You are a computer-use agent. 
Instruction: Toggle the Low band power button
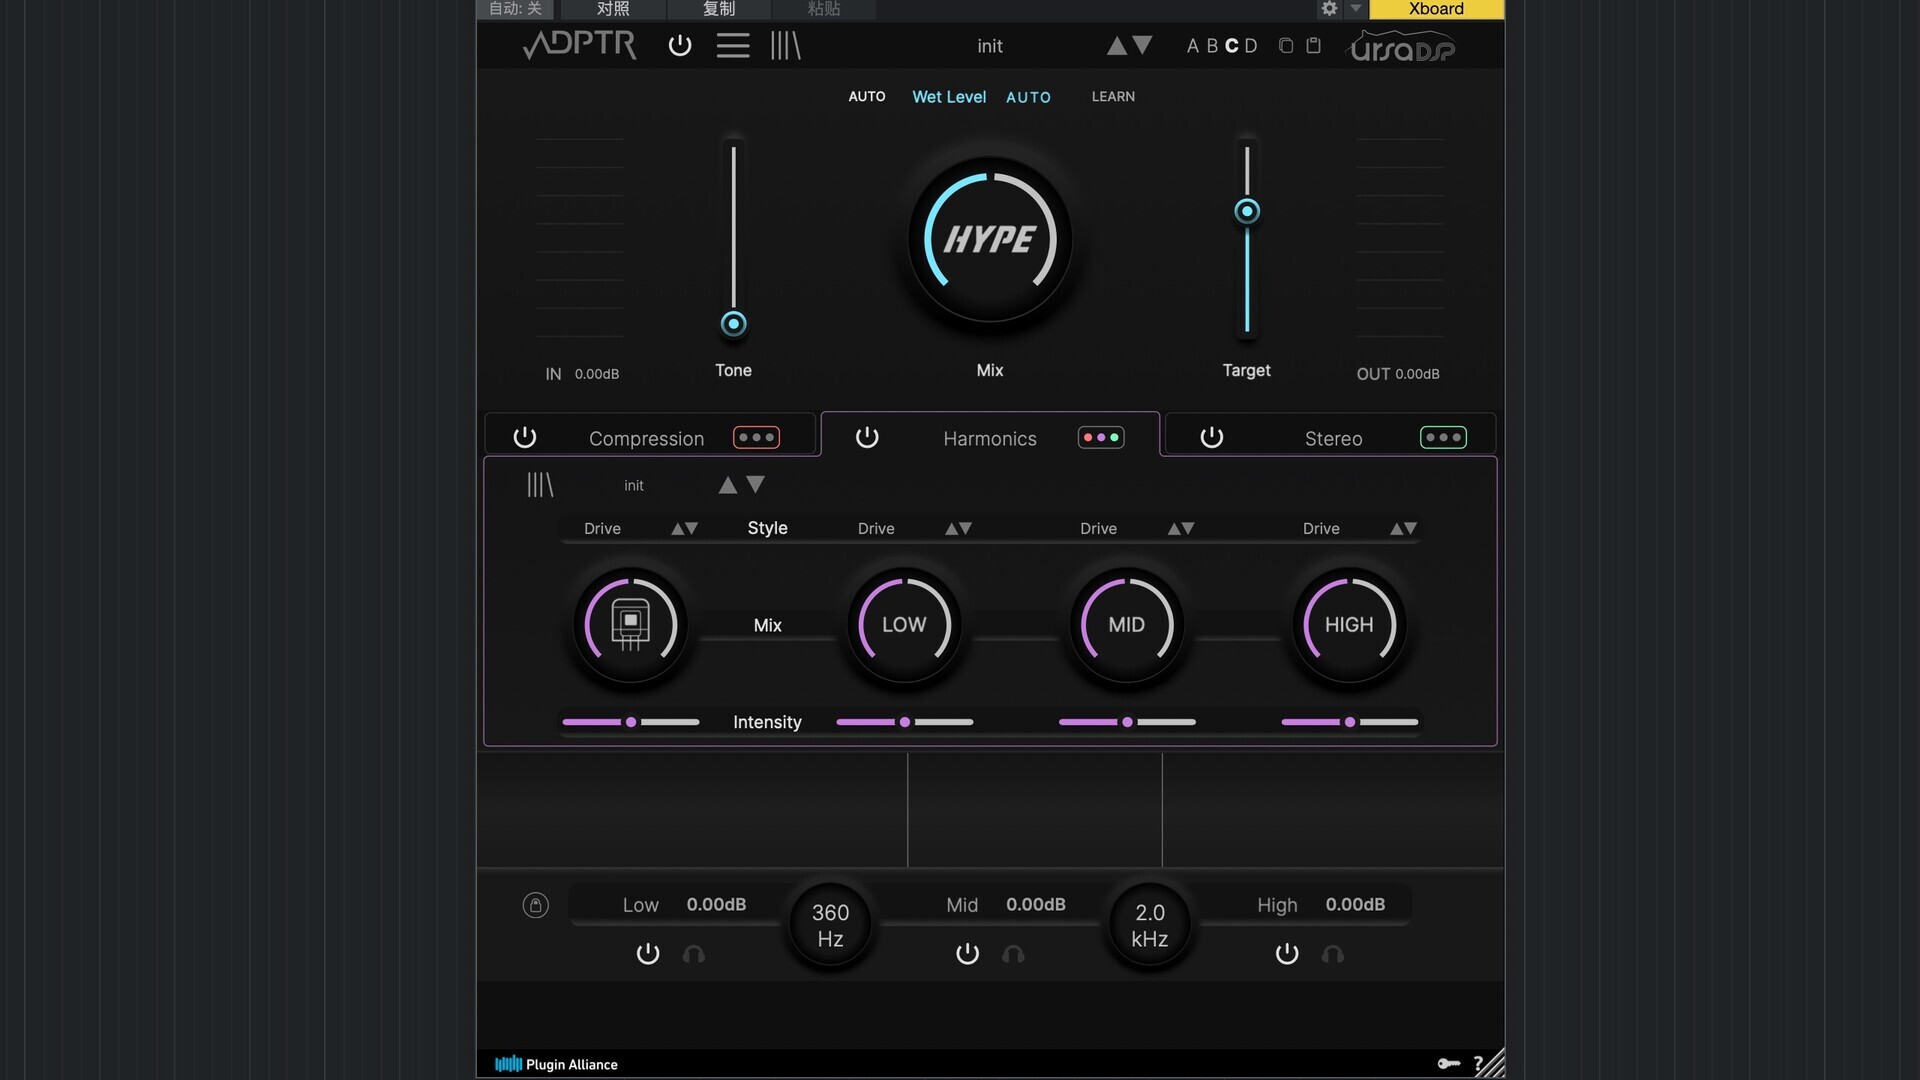[648, 954]
